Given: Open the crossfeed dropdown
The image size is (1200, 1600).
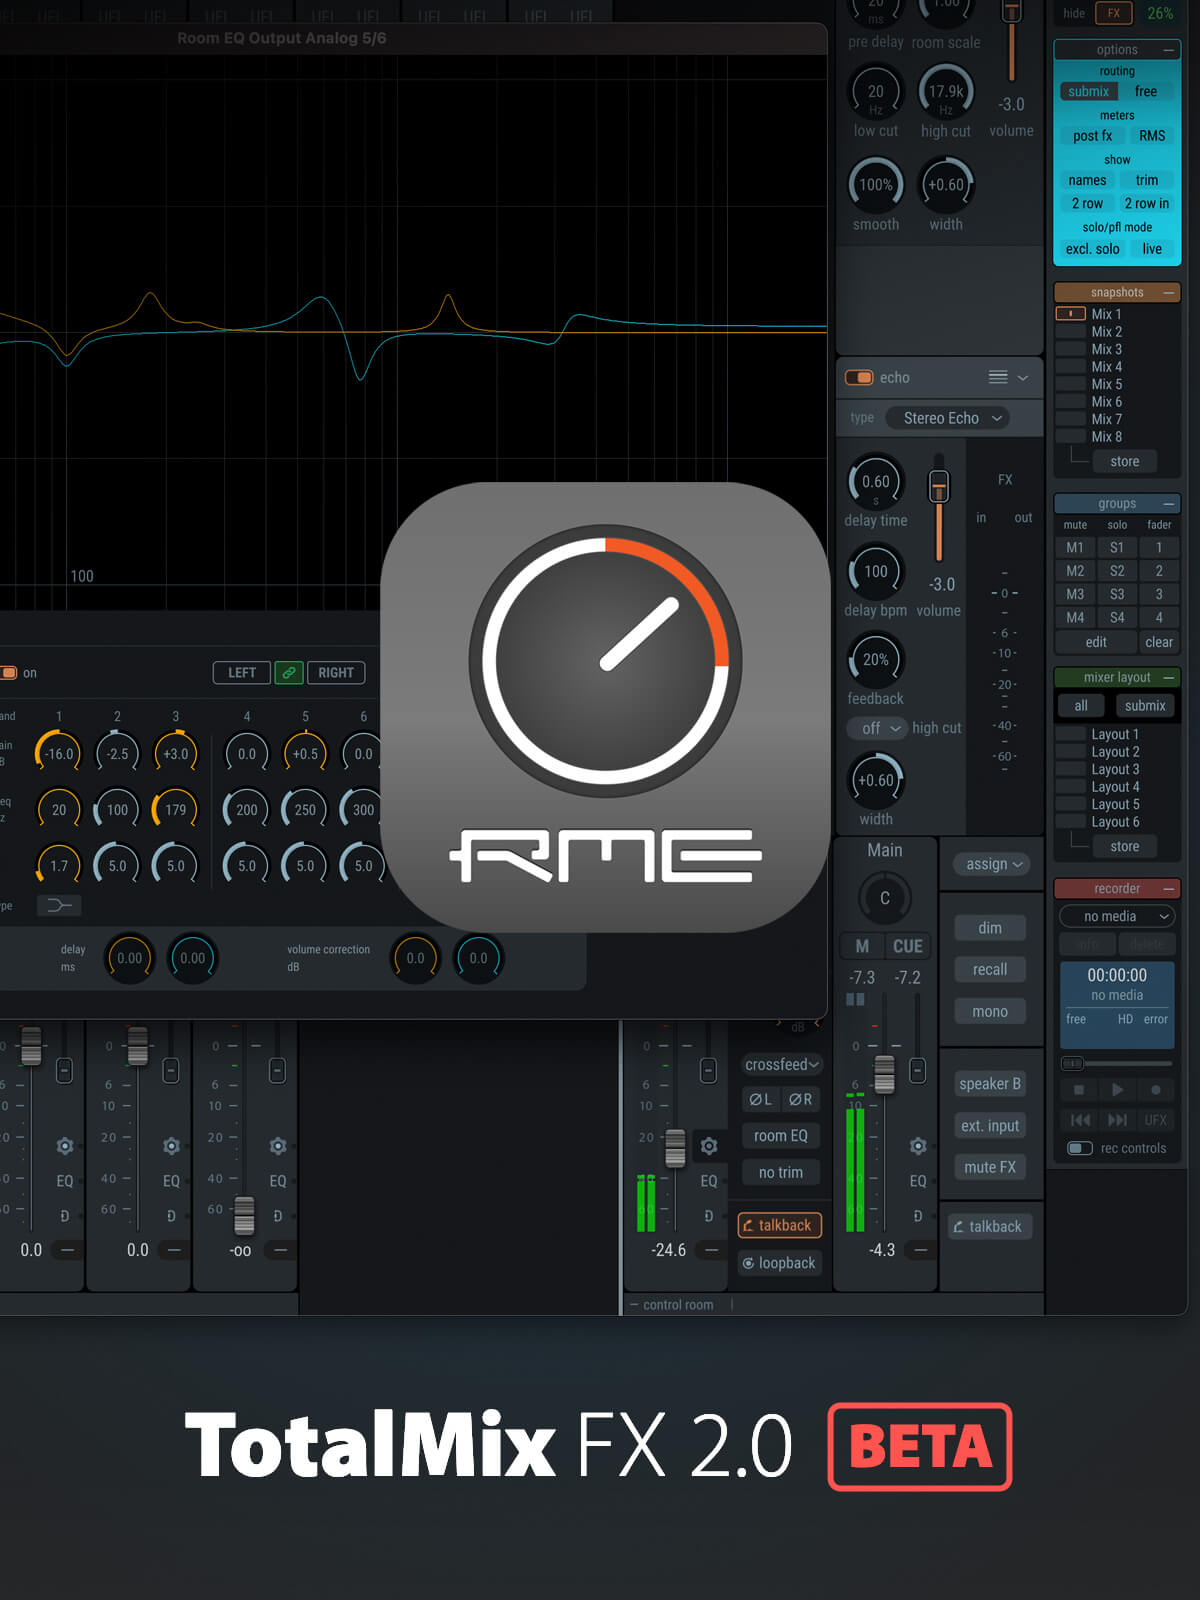Looking at the screenshot, I should coord(781,1064).
